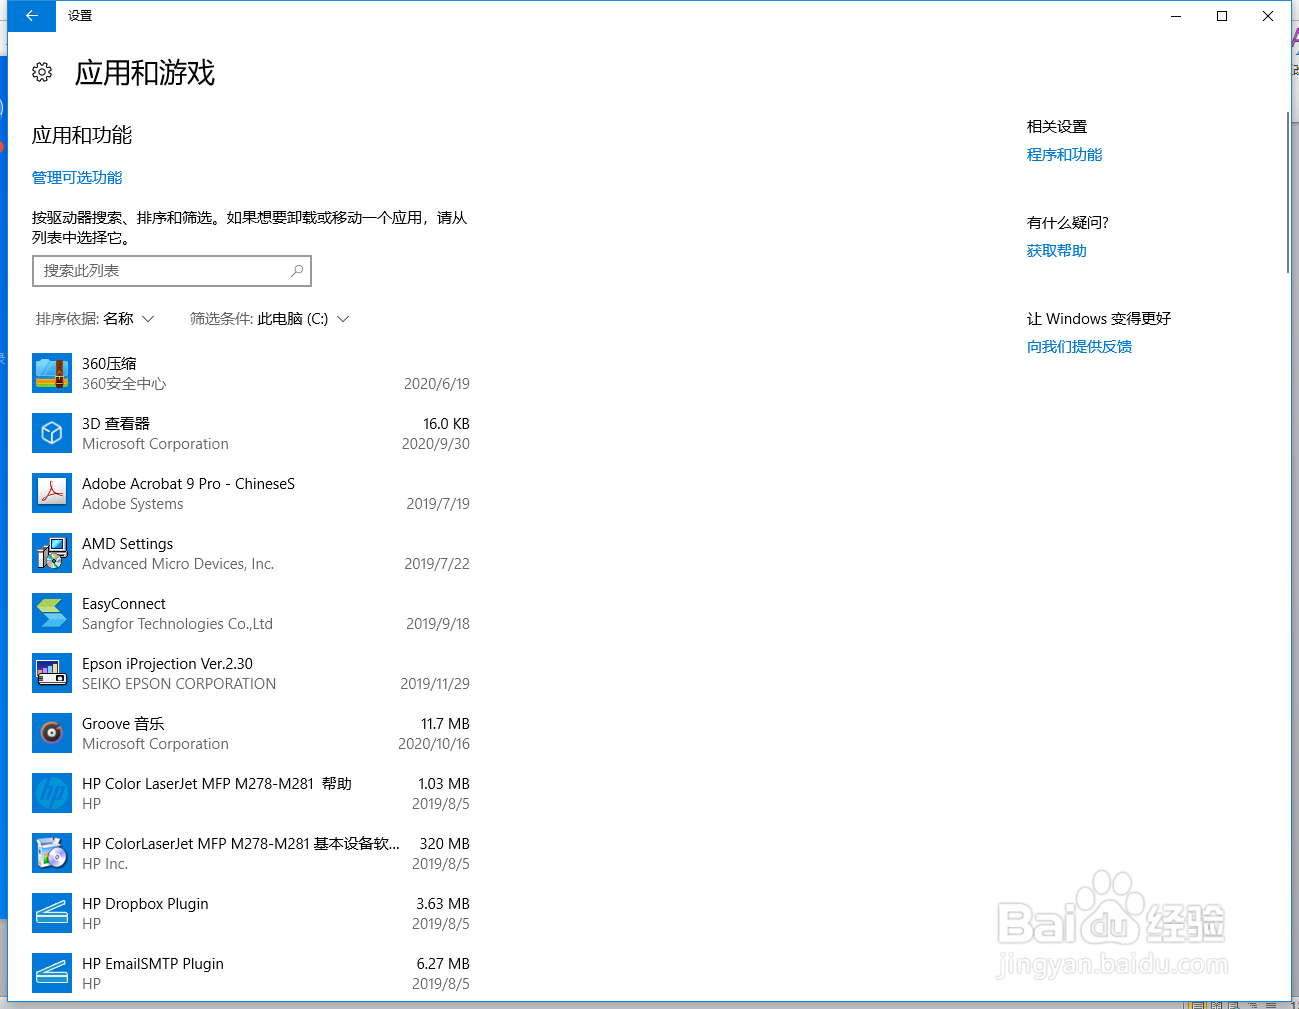Click Advanced Micro Devices, Inc. publisher text
1299x1009 pixels.
(178, 564)
